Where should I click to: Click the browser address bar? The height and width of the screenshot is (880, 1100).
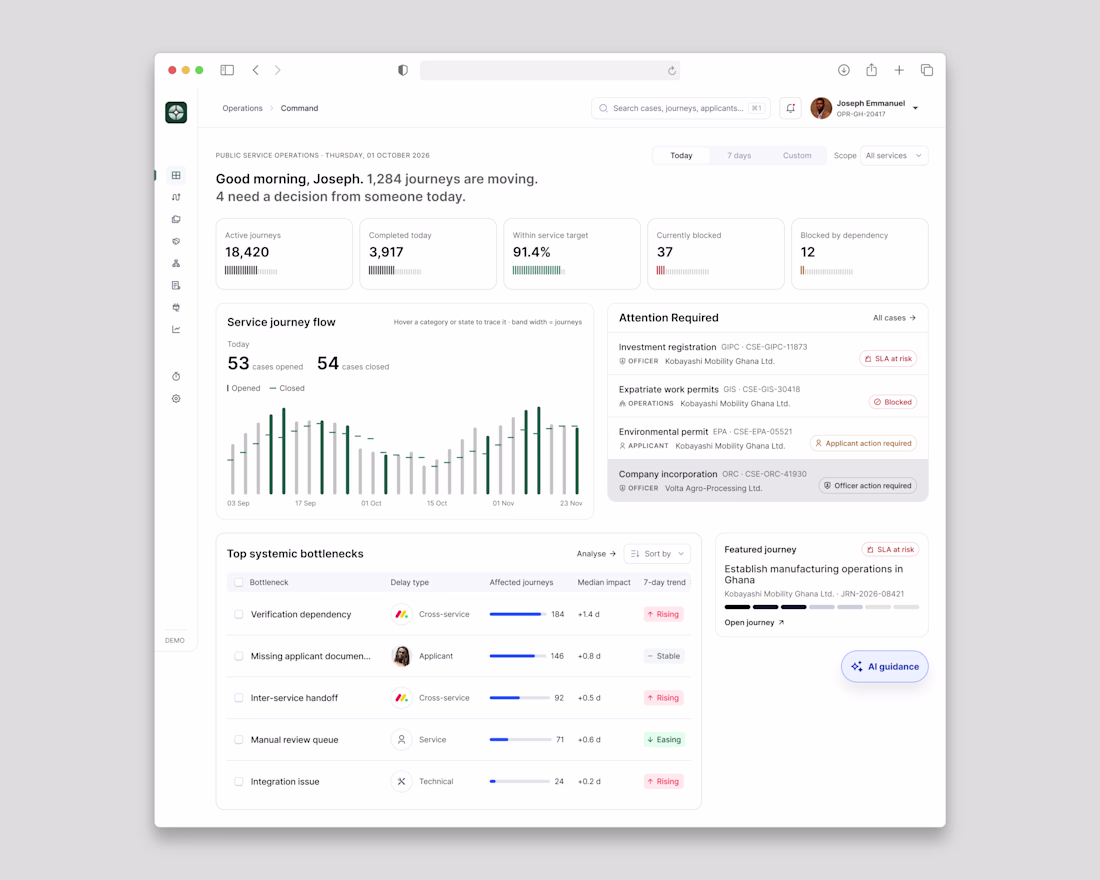[x=549, y=70]
